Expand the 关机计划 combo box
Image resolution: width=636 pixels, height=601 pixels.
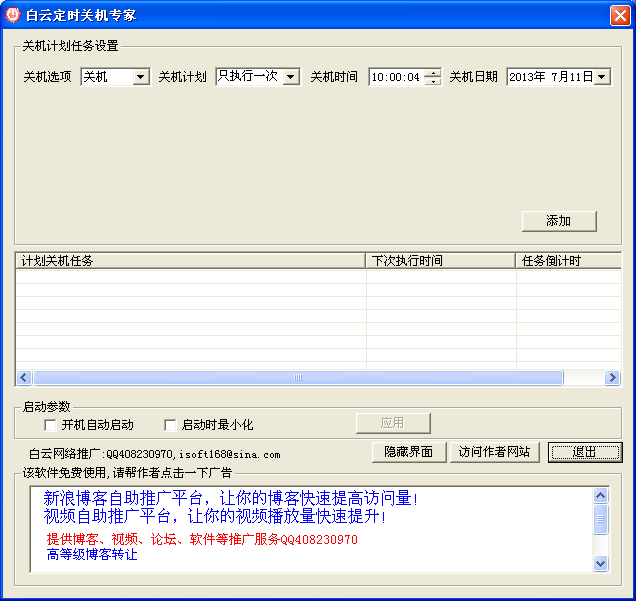point(290,77)
